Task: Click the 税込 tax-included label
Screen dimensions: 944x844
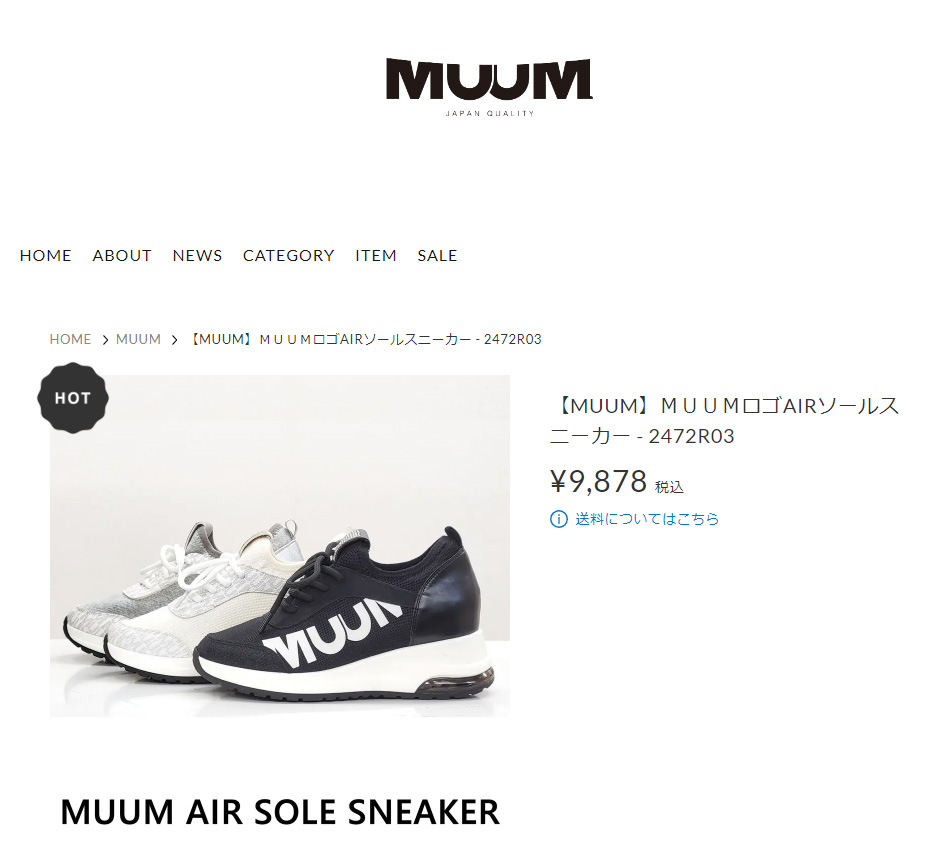Action: click(669, 487)
